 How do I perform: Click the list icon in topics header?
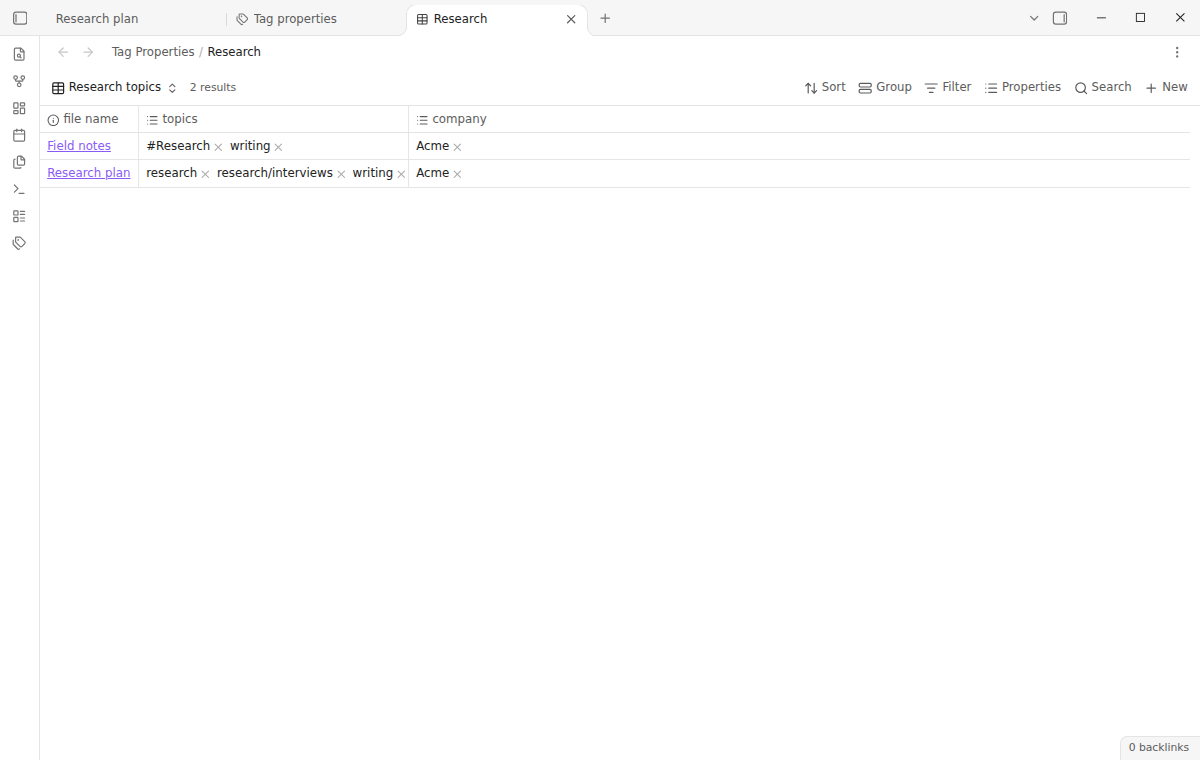click(152, 120)
